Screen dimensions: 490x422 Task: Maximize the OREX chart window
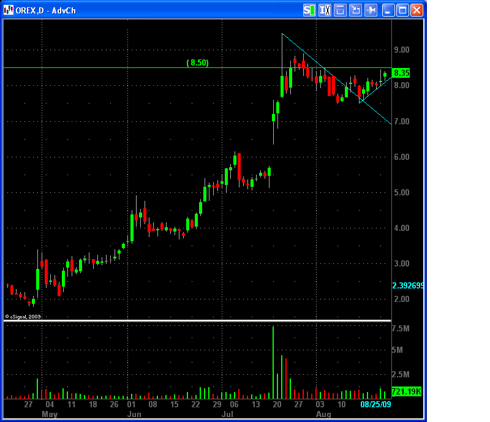pyautogui.click(x=402, y=10)
